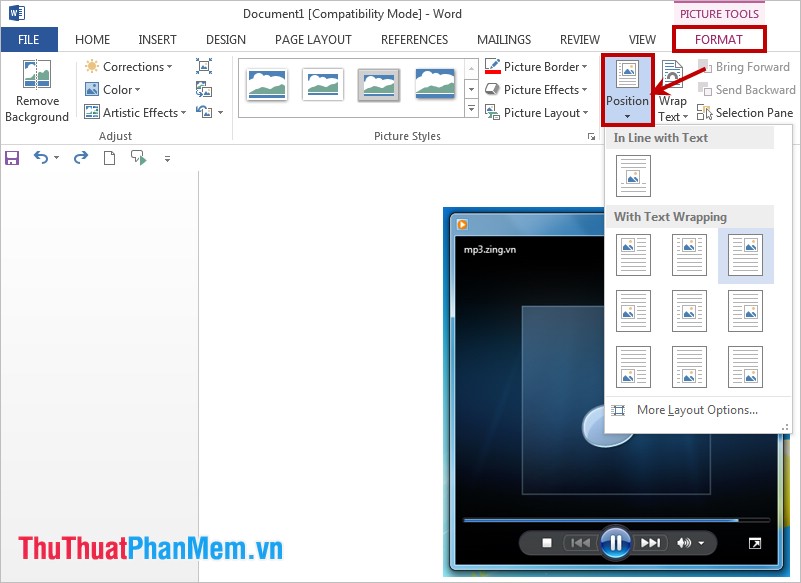Screen dimensions: 801x583
Task: Open the FILE menu
Action: (x=29, y=39)
